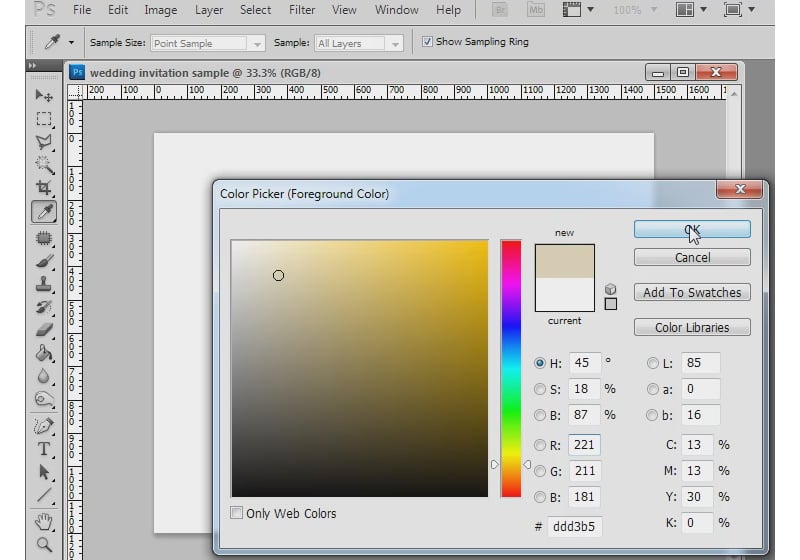Click the H value field showing 45
This screenshot has width=800, height=560.
click(584, 363)
